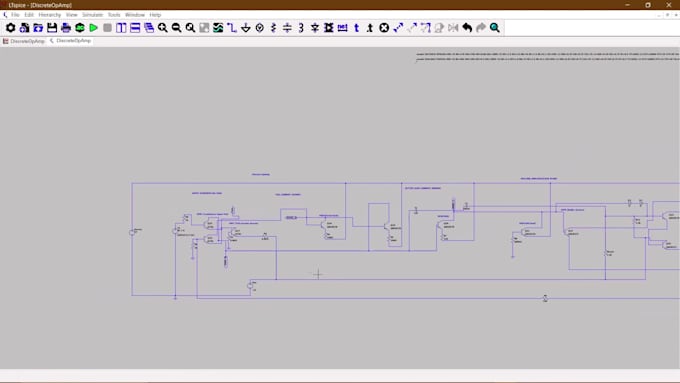The width and height of the screenshot is (680, 383).
Task: Place a diode
Action: 315,28
